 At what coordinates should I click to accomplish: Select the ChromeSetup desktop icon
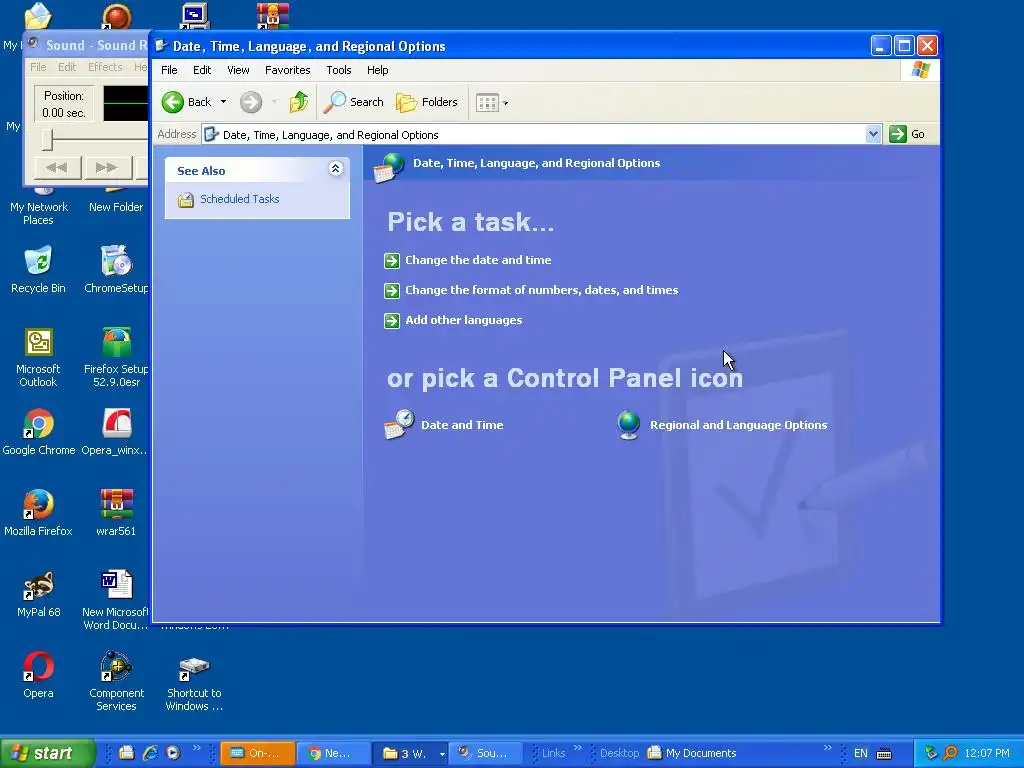[x=116, y=269]
